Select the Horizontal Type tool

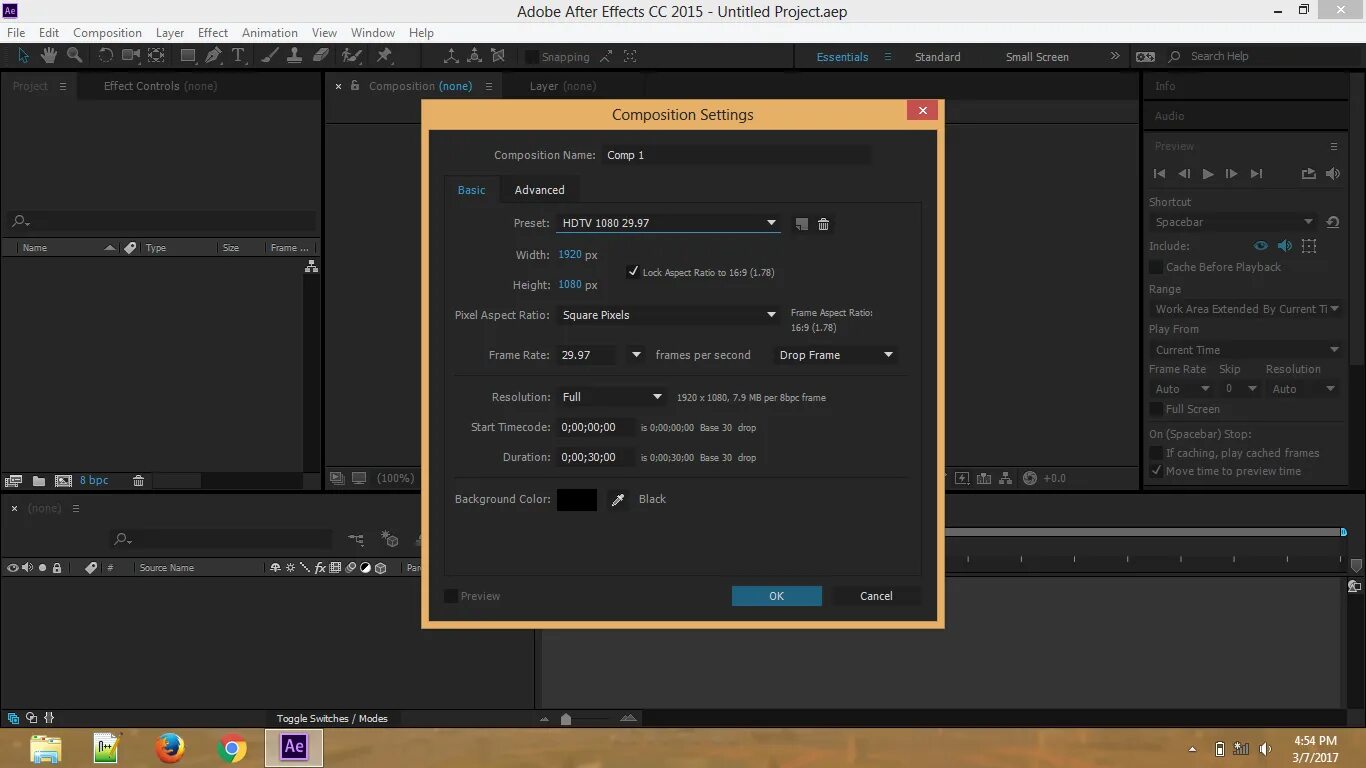coord(238,56)
